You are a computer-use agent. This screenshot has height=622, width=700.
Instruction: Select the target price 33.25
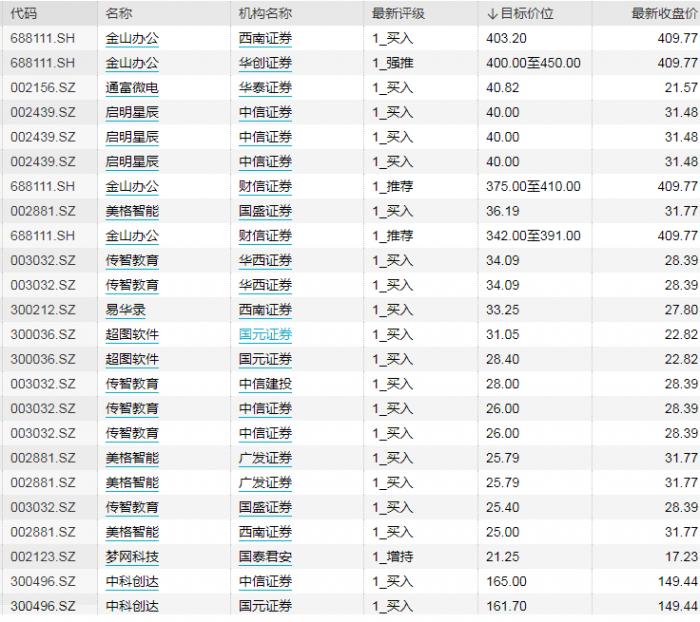point(503,310)
